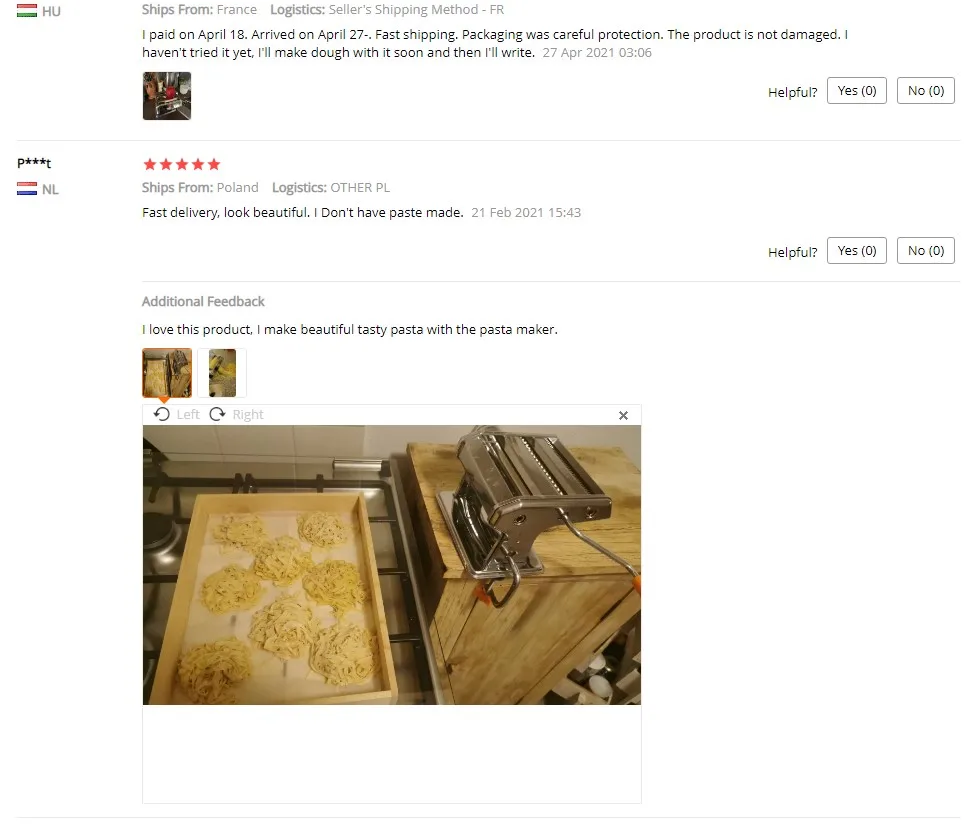Click the HU country label
980x830 pixels.
pos(51,11)
